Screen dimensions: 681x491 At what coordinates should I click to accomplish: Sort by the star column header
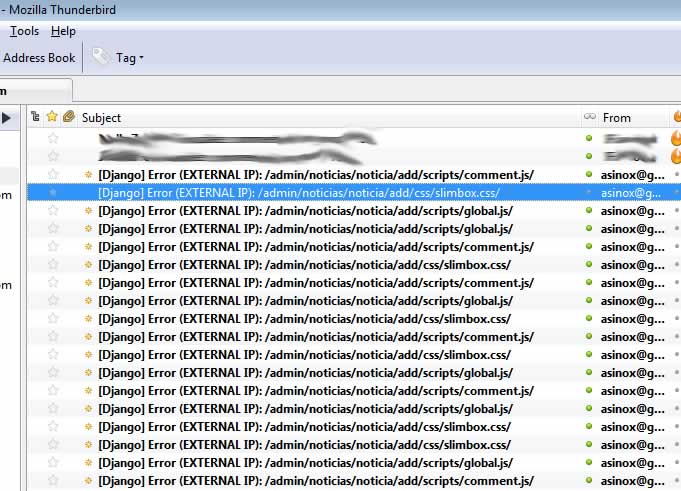[52, 116]
